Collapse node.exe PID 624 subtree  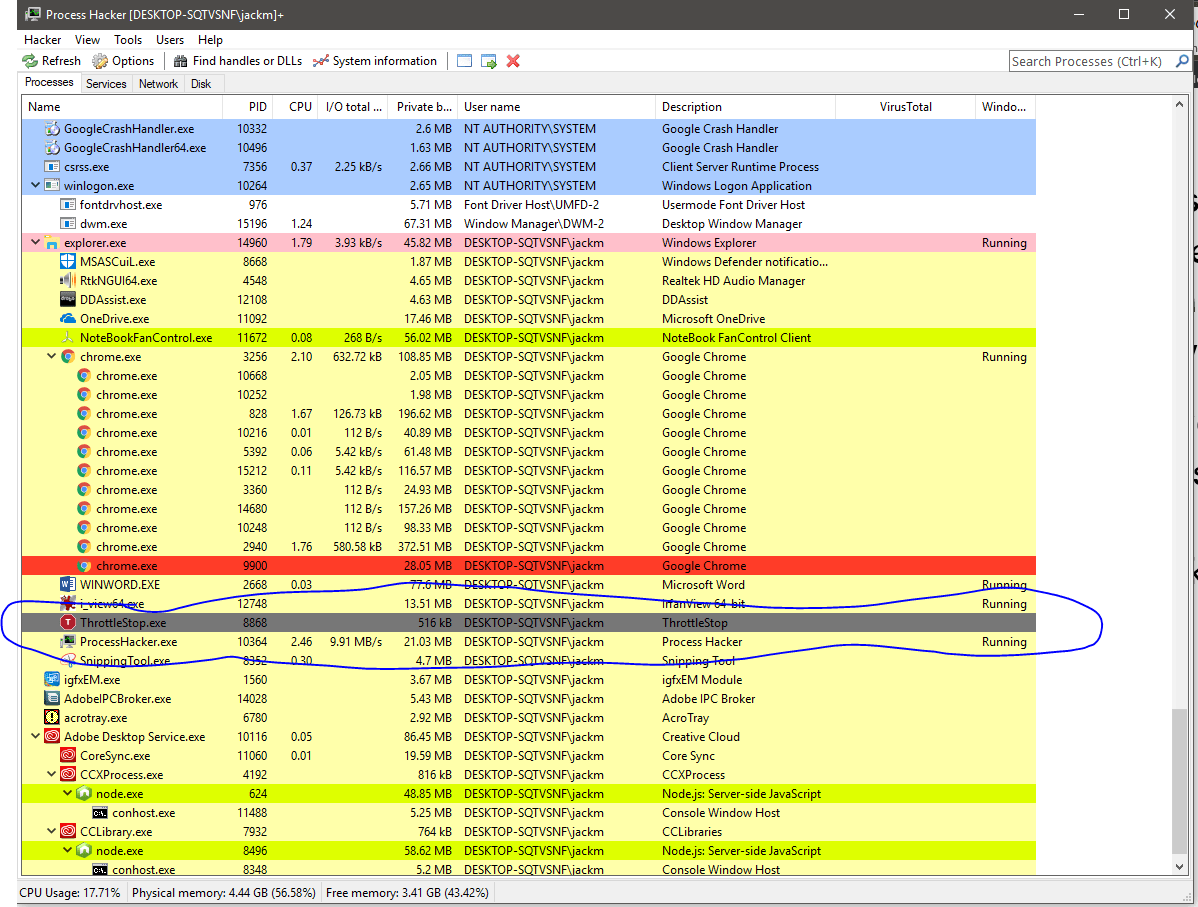[x=67, y=794]
